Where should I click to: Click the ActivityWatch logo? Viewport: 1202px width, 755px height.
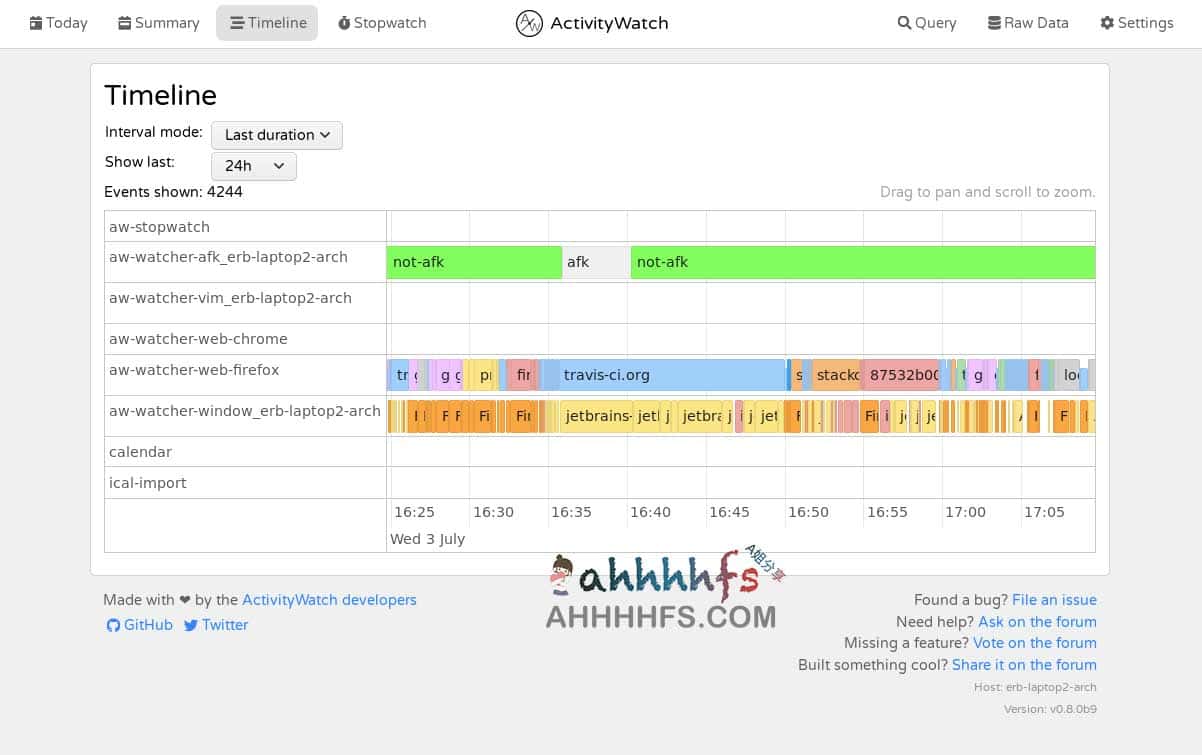click(591, 23)
